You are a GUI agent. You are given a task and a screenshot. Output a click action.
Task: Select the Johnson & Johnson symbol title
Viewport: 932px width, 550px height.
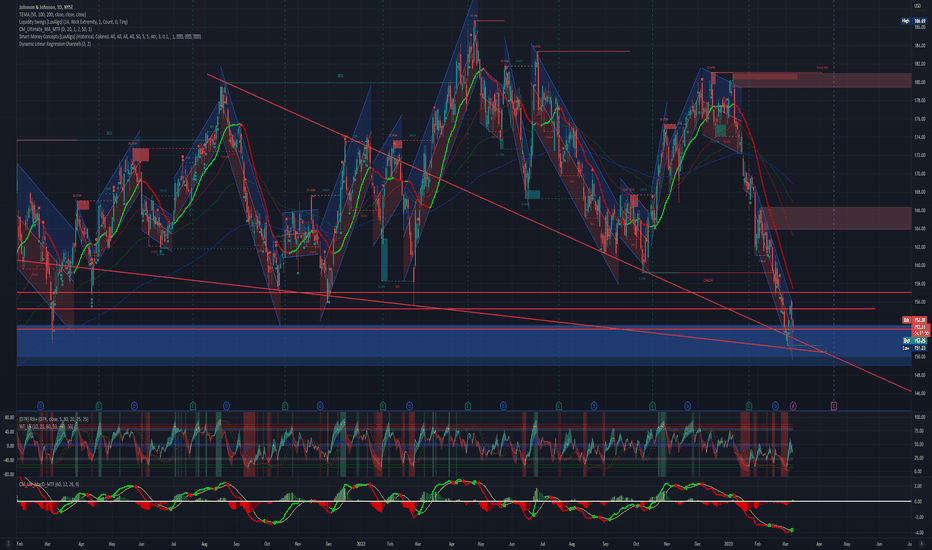pyautogui.click(x=44, y=7)
